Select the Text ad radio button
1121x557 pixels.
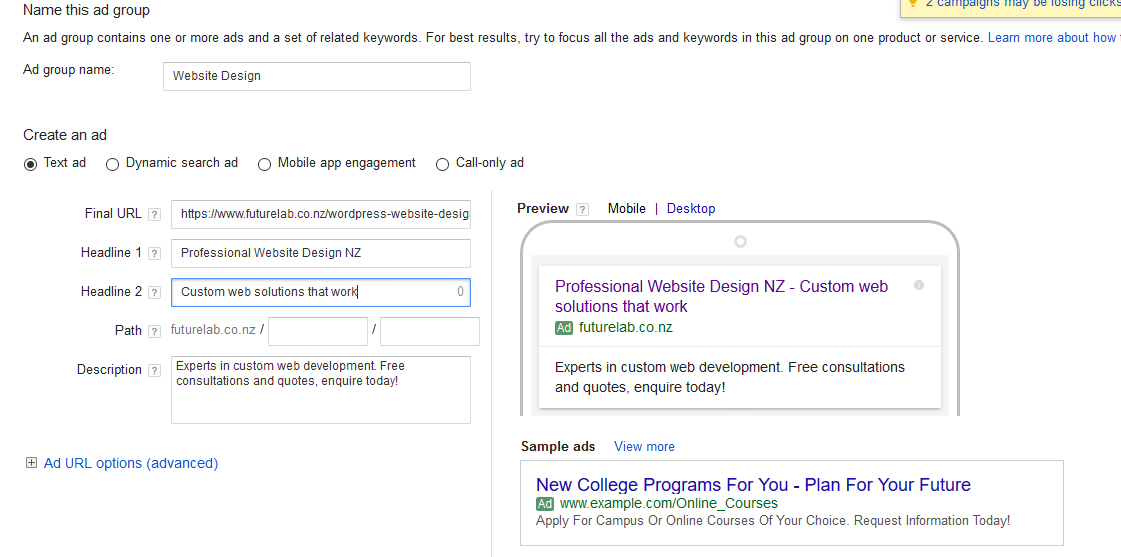pos(31,164)
